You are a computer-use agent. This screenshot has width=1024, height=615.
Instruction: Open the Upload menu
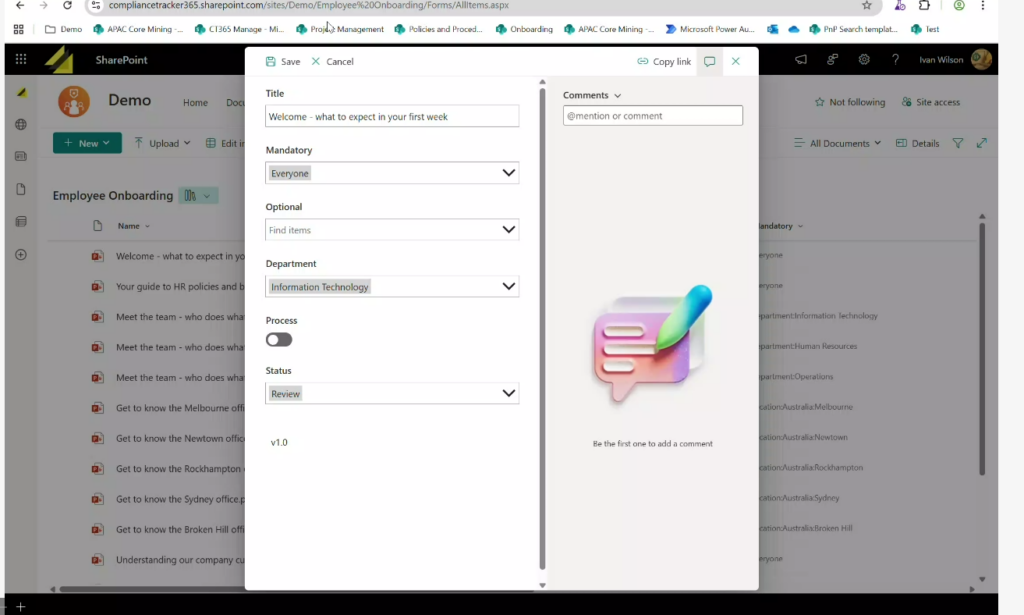pos(162,143)
